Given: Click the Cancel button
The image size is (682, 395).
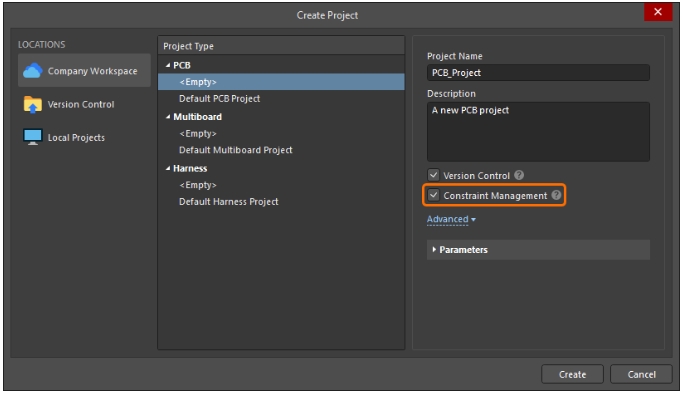Looking at the screenshot, I should (x=641, y=374).
